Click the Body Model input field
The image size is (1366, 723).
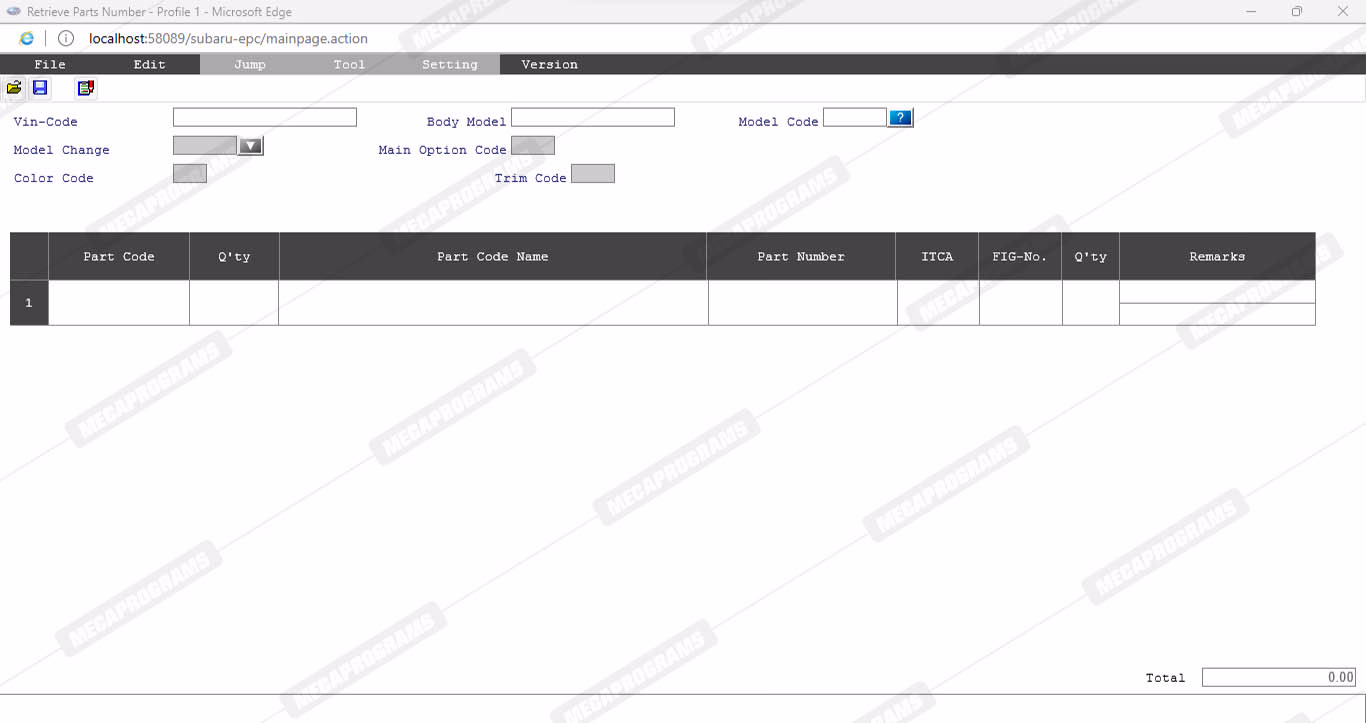click(x=593, y=118)
